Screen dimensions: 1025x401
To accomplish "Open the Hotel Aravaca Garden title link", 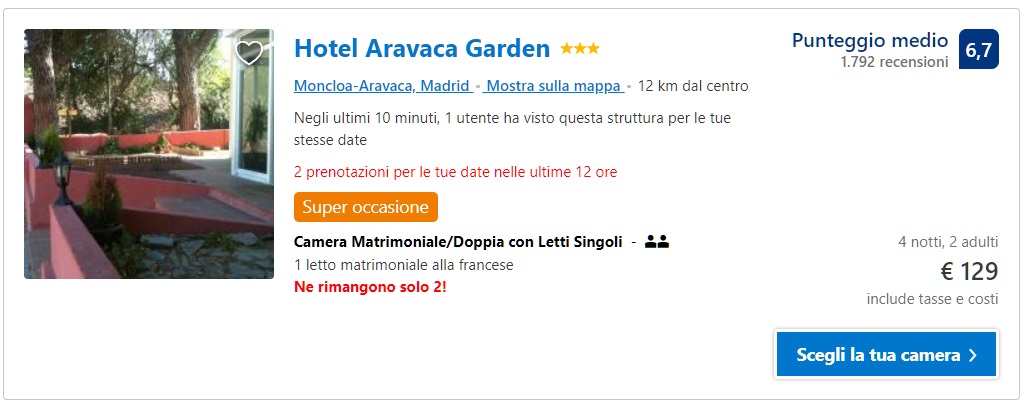I will click(x=422, y=48).
